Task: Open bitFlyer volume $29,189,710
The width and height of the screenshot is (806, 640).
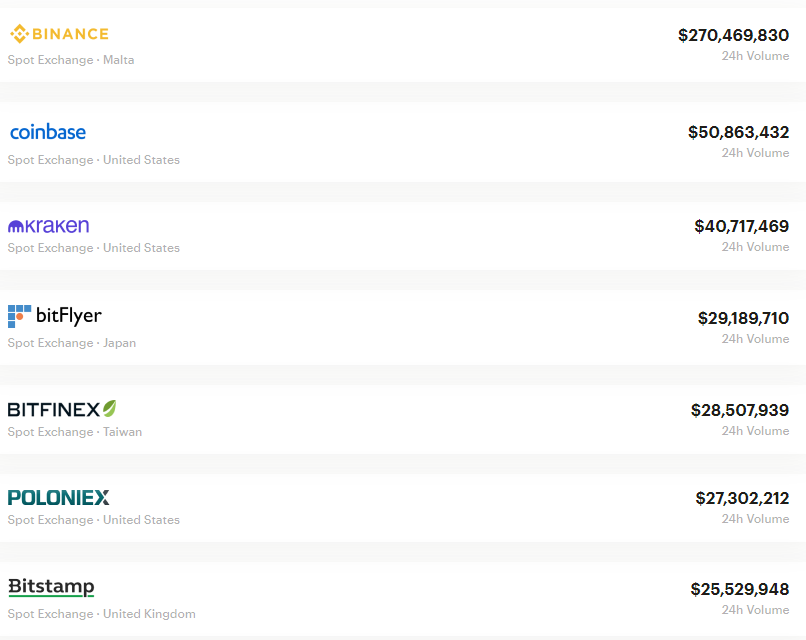Action: pos(743,318)
